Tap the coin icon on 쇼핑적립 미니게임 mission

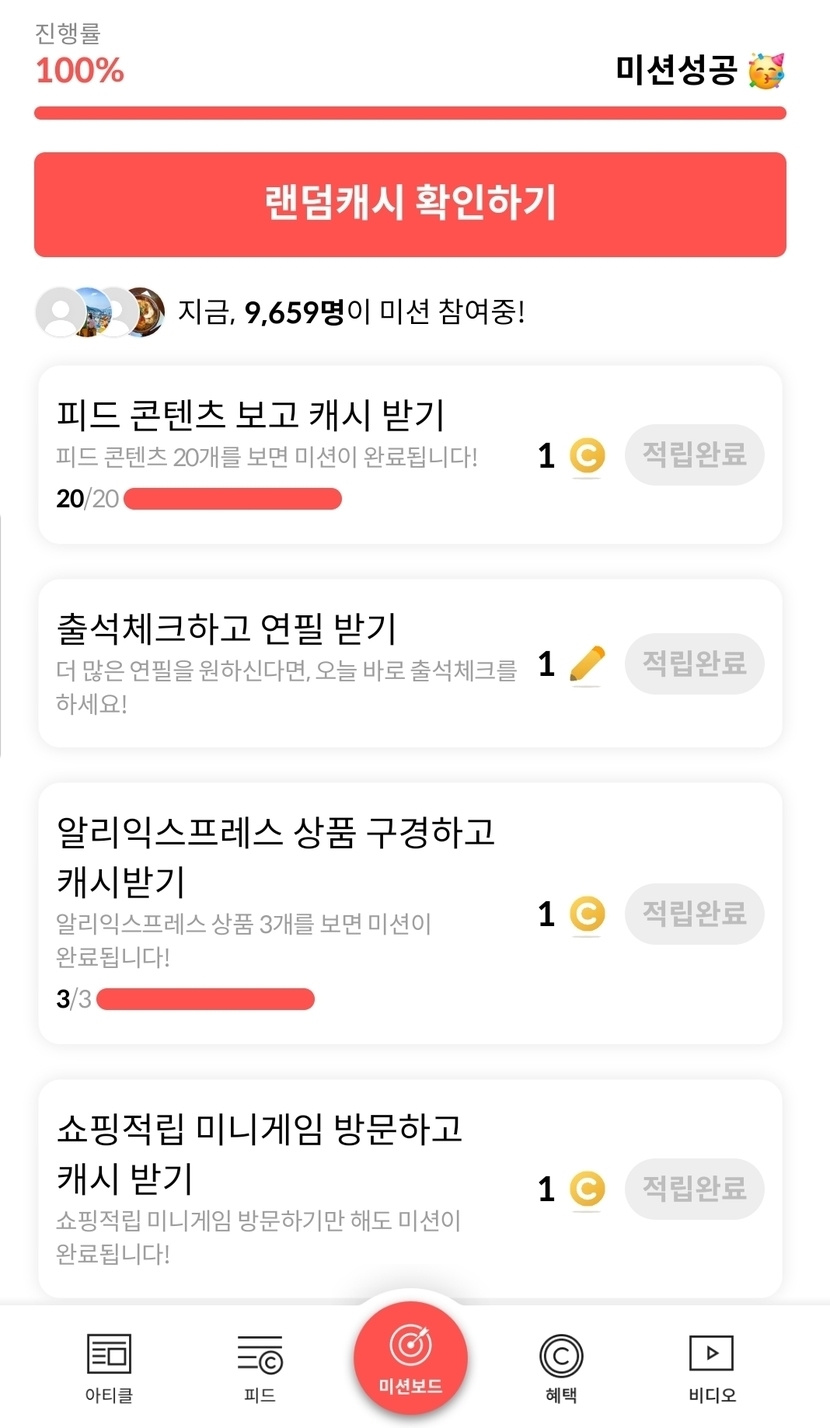coord(587,1189)
